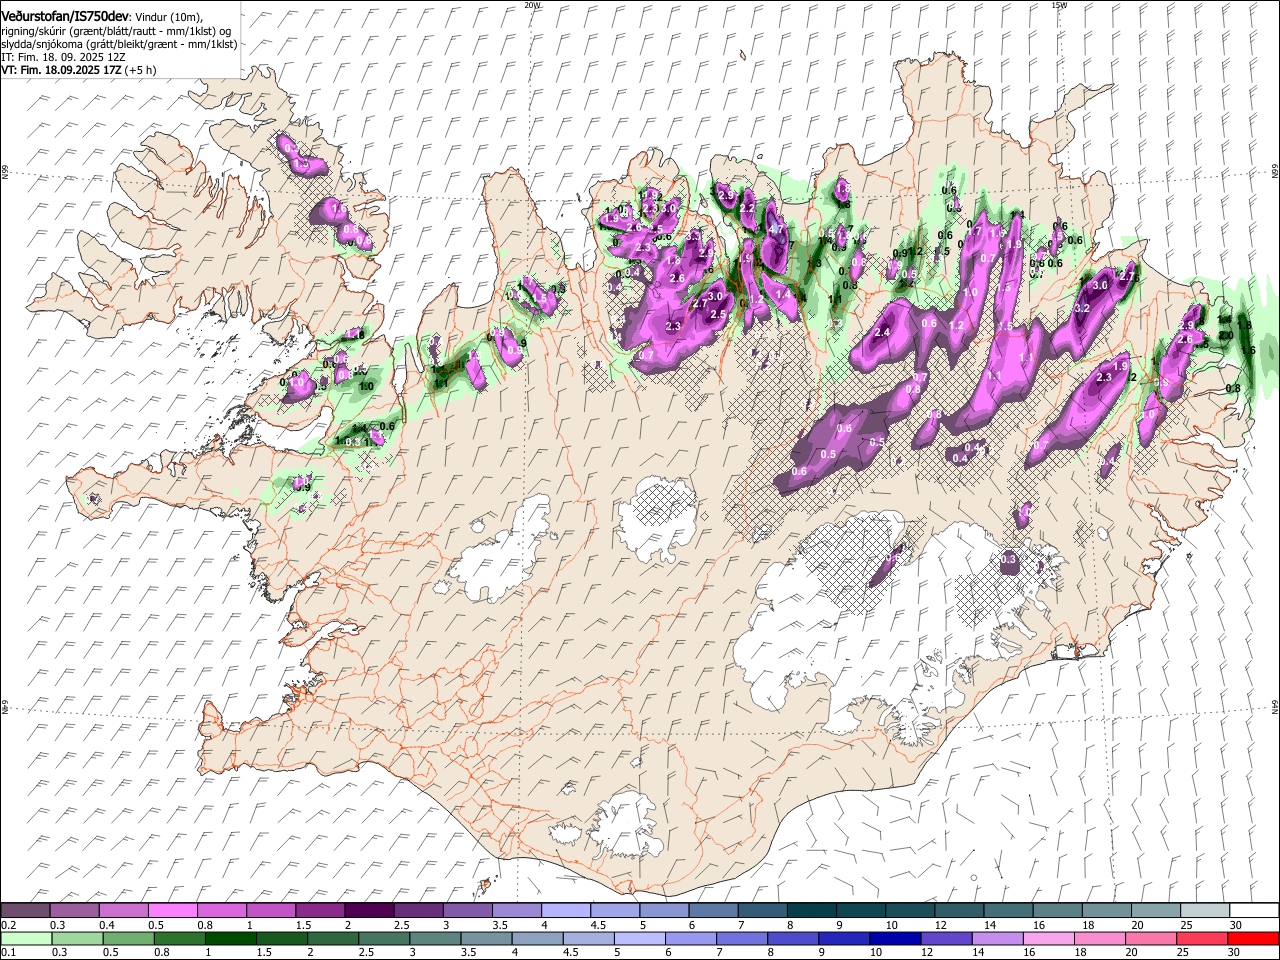
Task: Click the '0.2' label under upper legend row
Action: (8, 924)
